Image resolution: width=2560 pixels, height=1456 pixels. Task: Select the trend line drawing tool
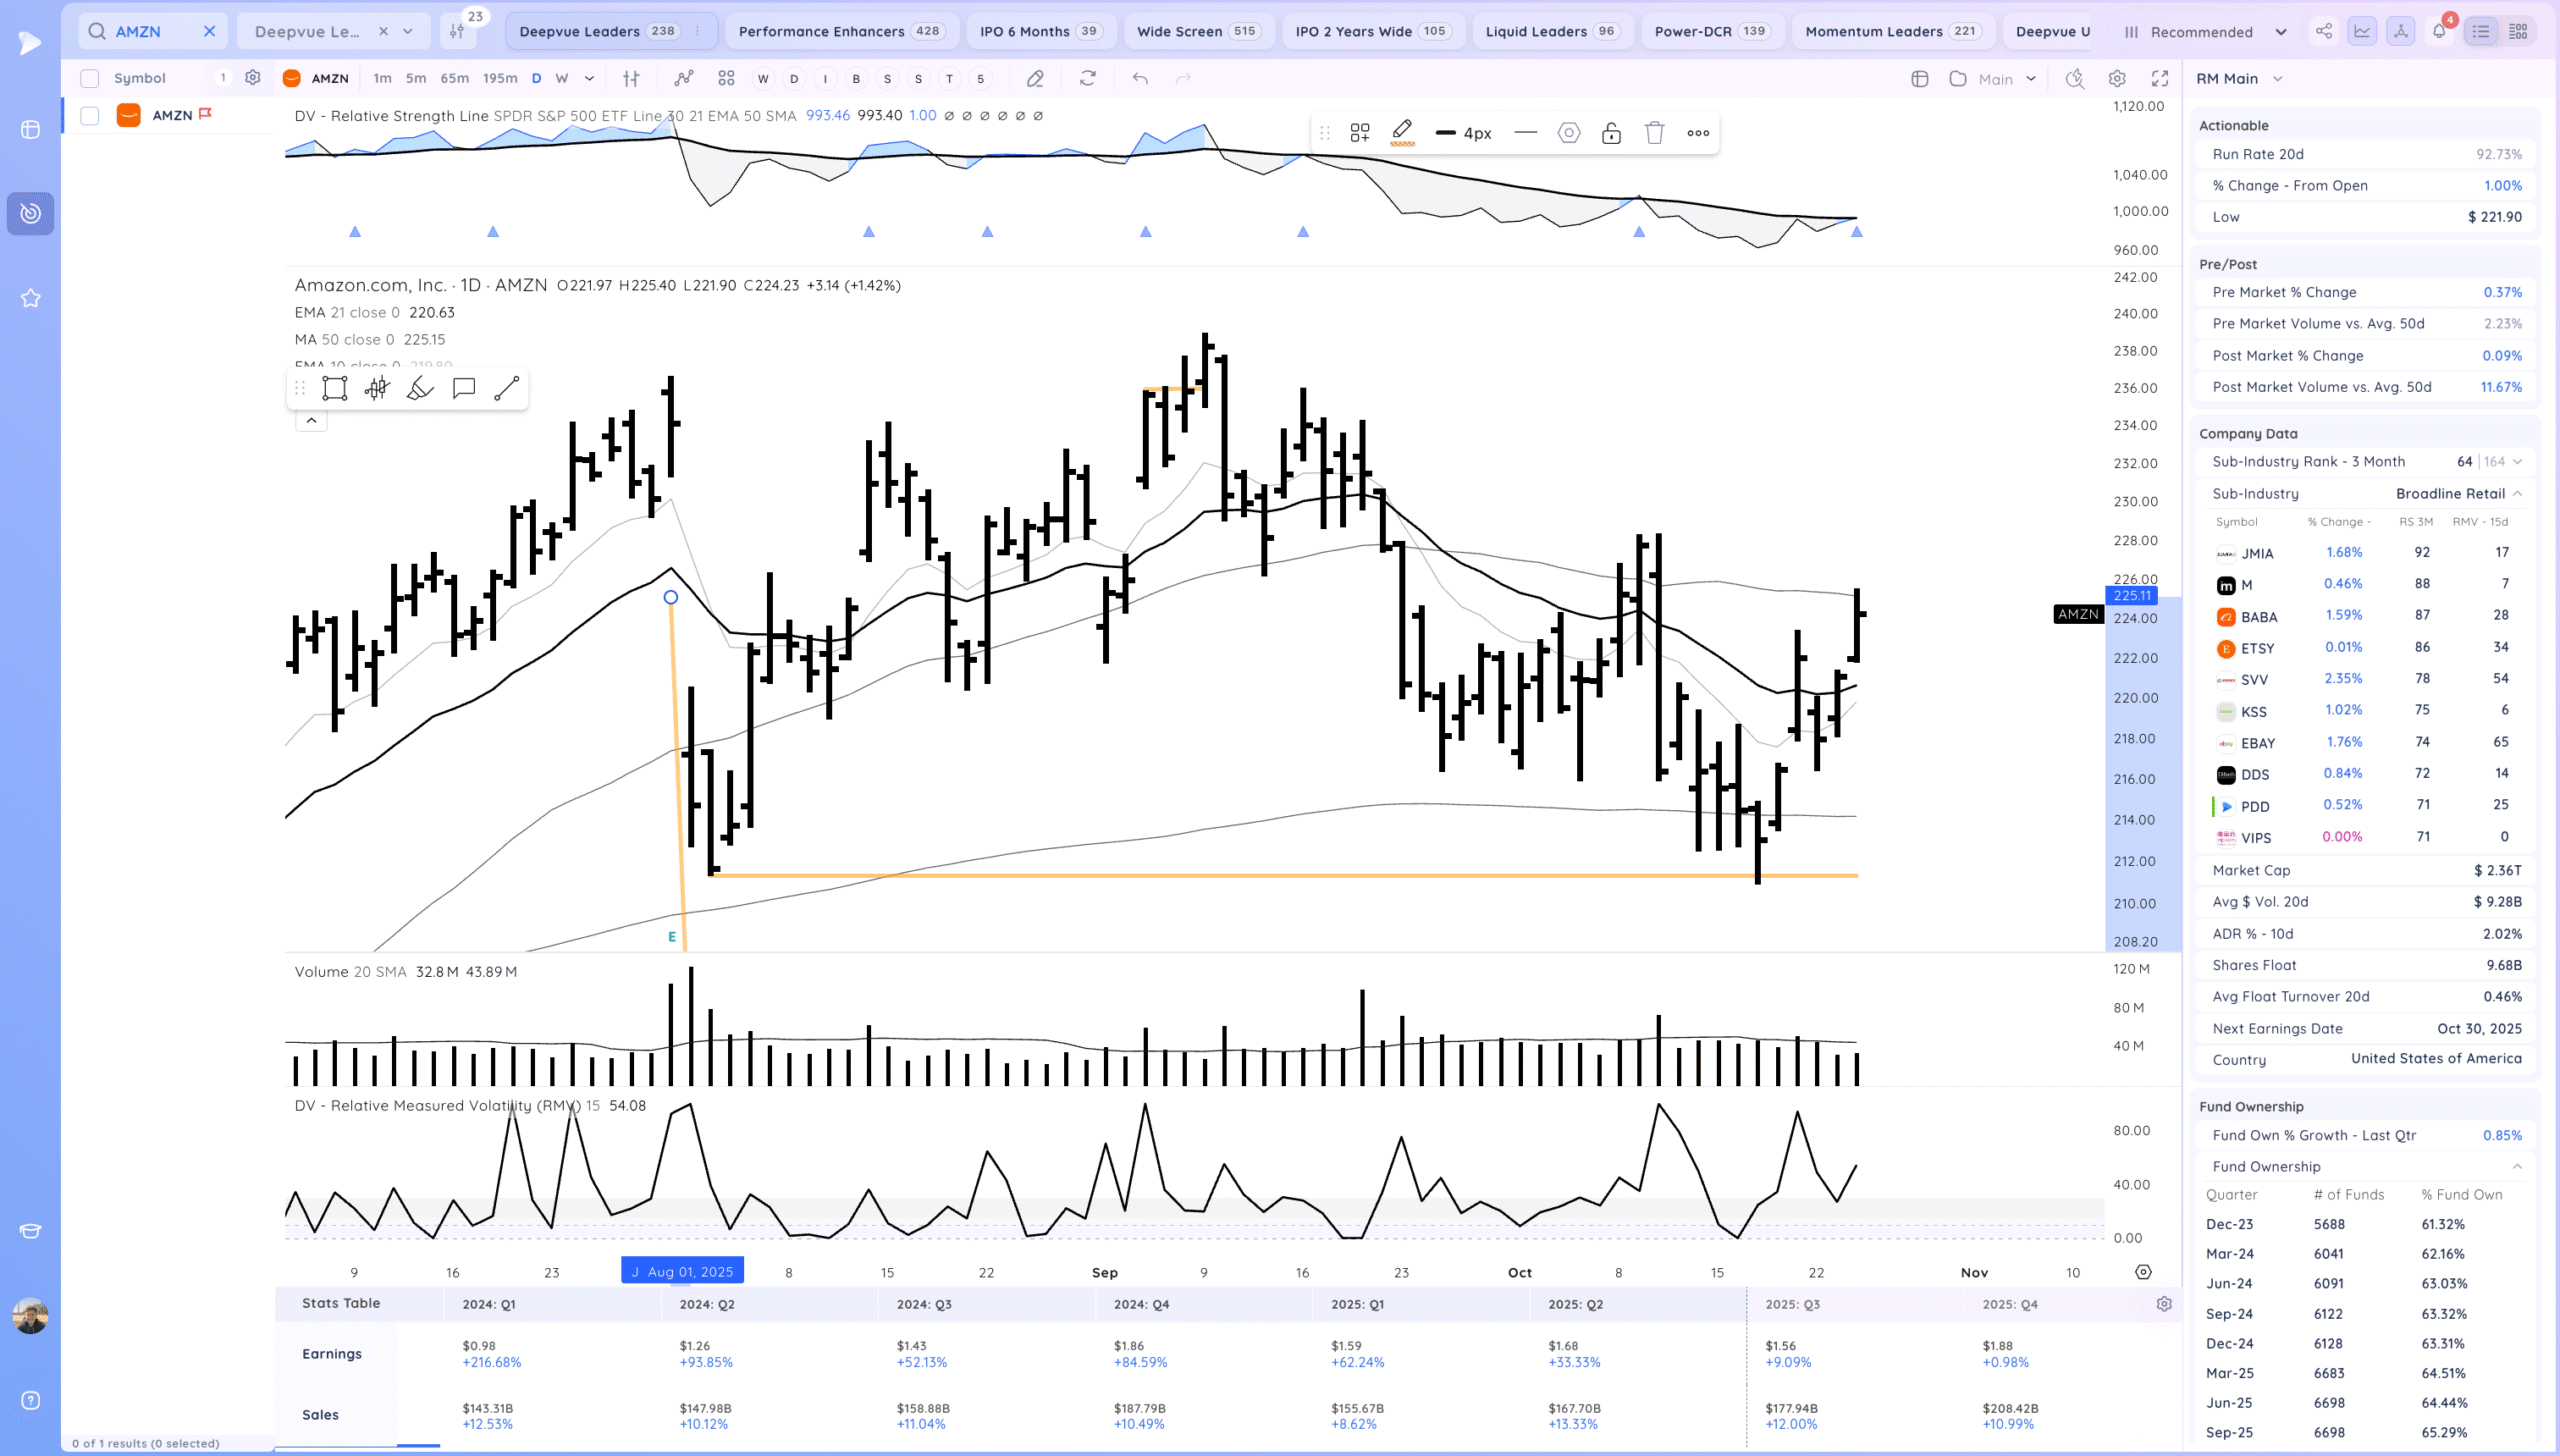click(x=507, y=389)
